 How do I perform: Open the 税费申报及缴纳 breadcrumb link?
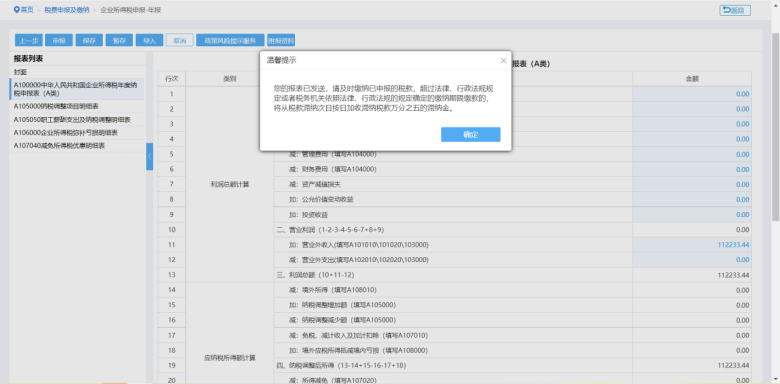coord(67,10)
